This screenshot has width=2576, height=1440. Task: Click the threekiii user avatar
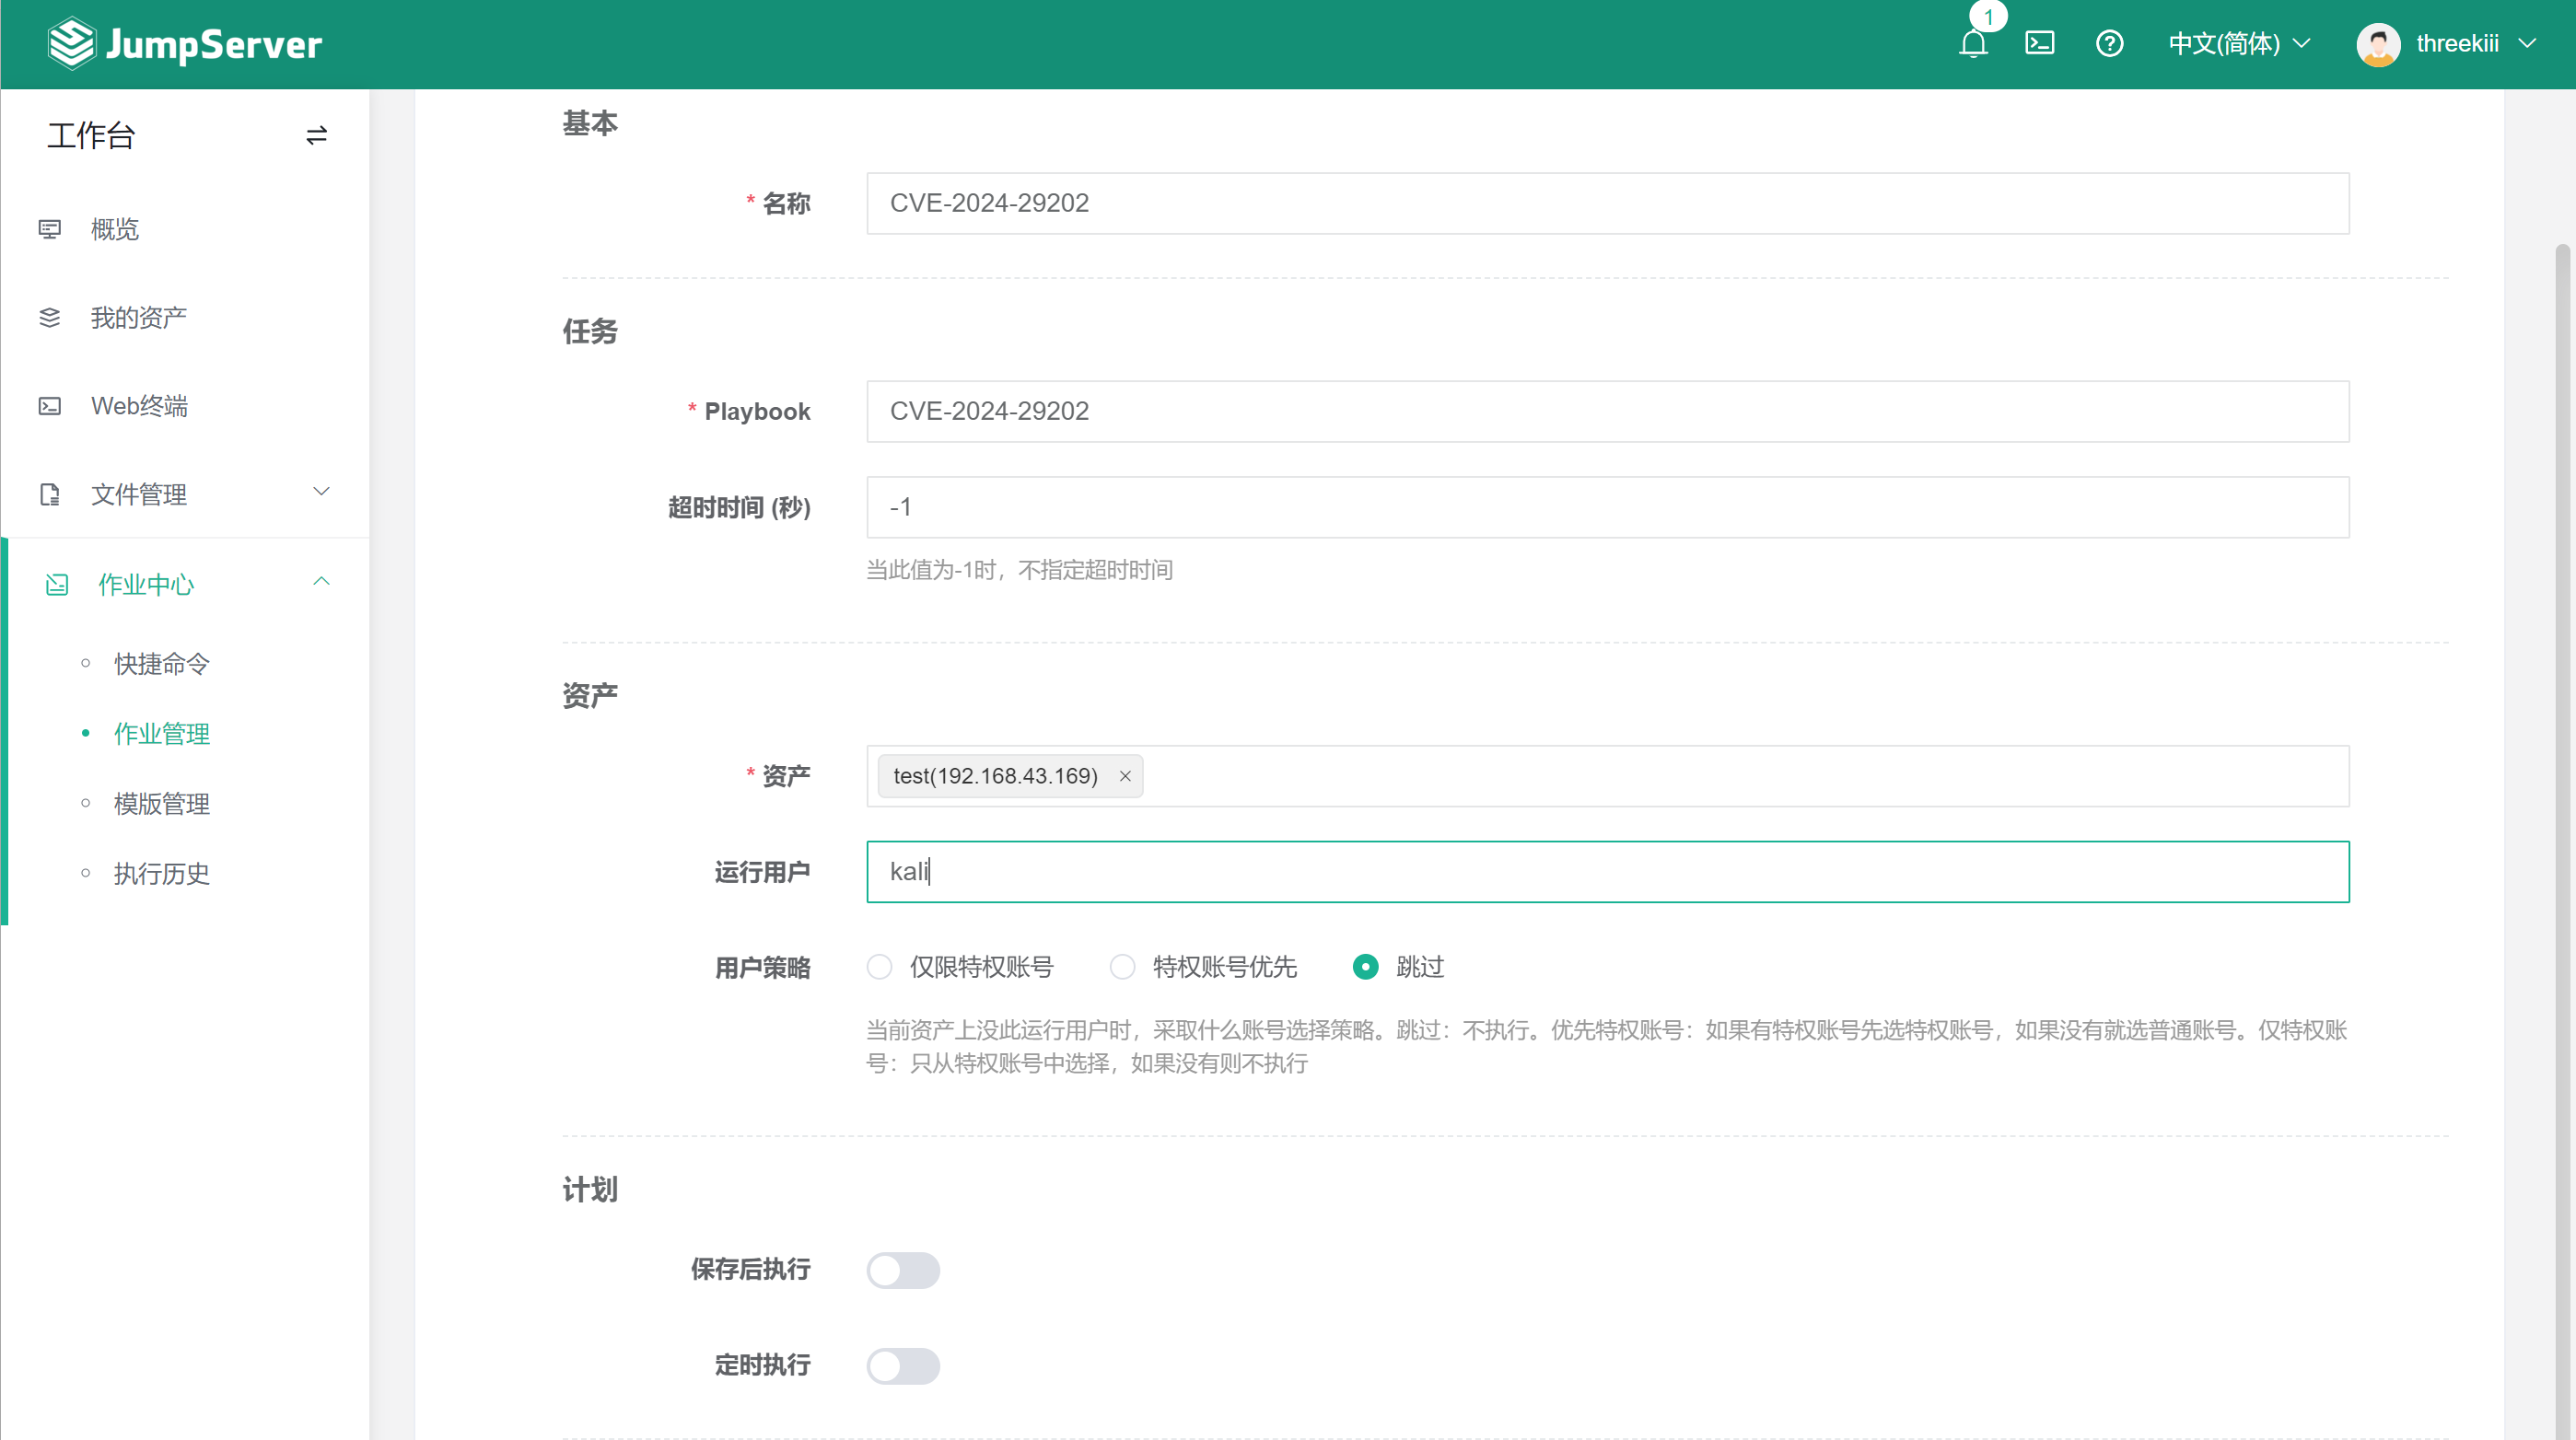(2378, 44)
